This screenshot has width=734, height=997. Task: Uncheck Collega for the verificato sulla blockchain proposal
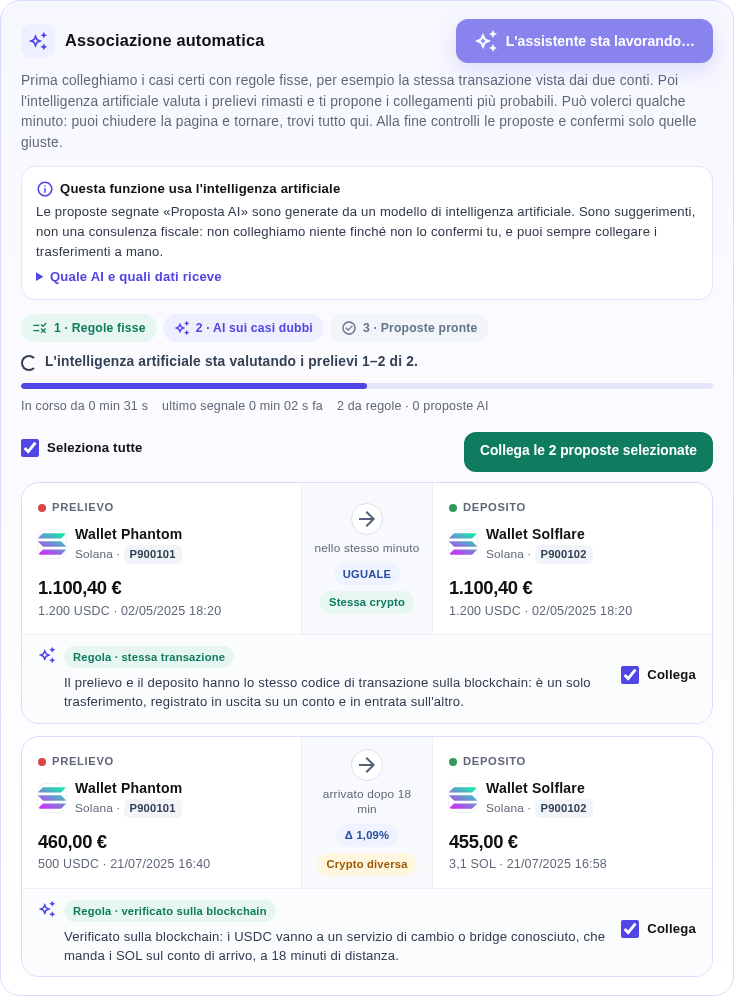click(x=630, y=929)
